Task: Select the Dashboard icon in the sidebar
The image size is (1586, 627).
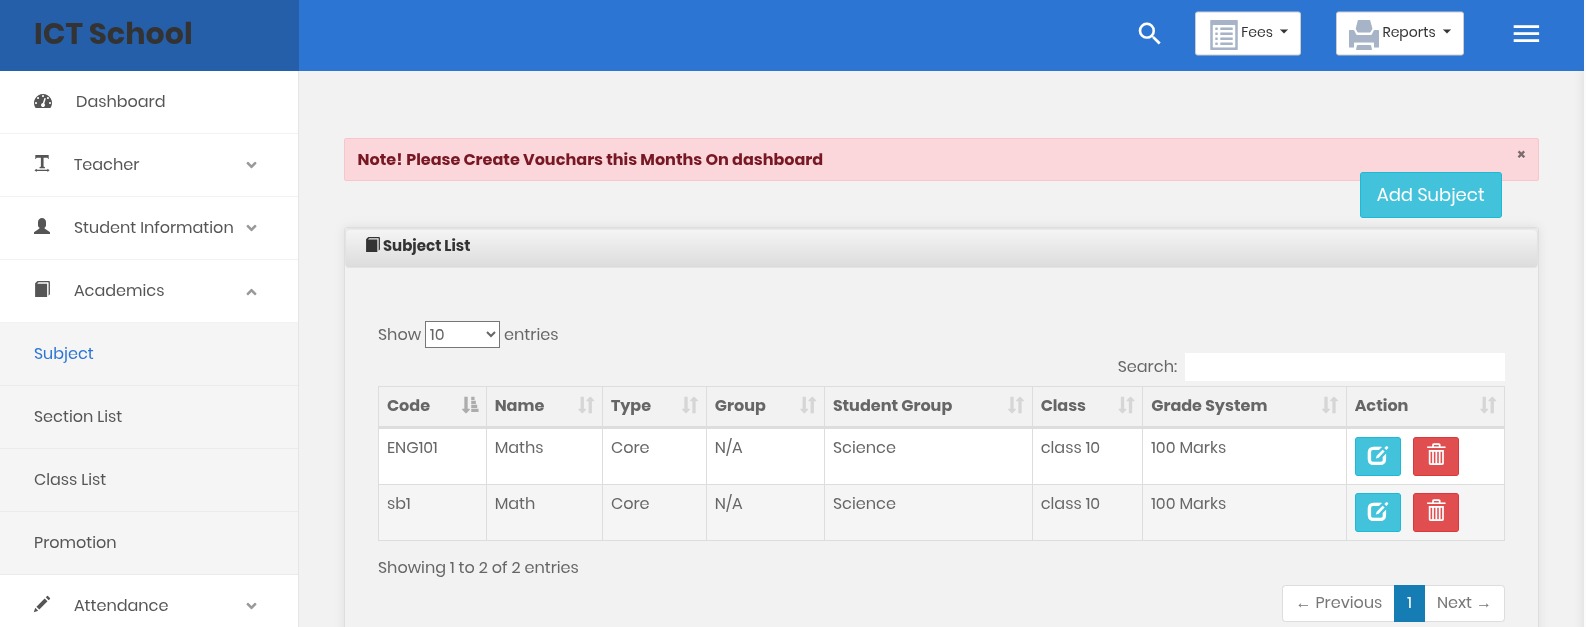Action: [42, 101]
